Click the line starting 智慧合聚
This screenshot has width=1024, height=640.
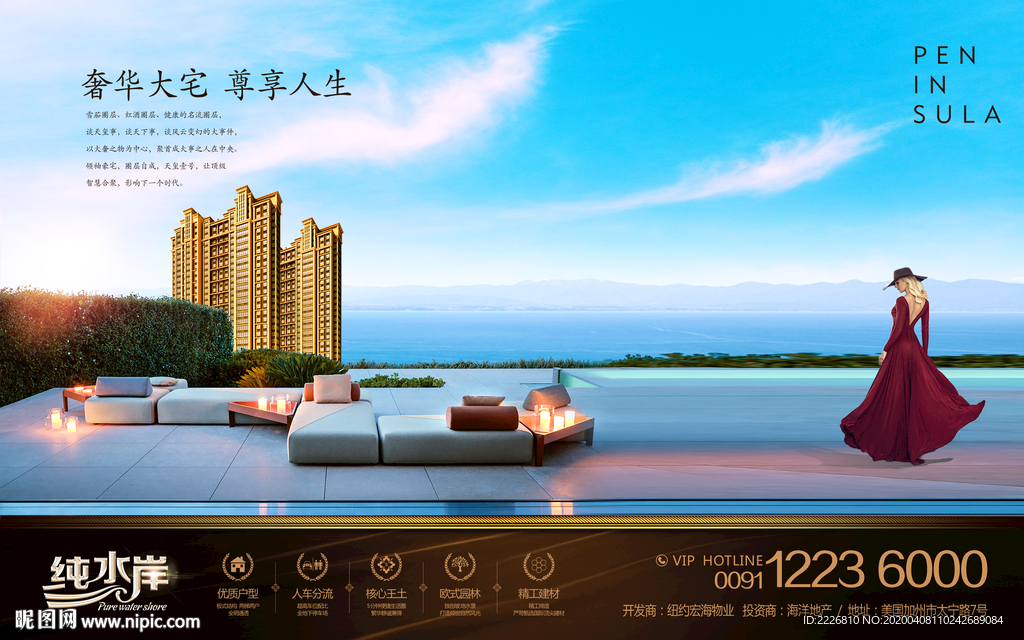(x=135, y=183)
